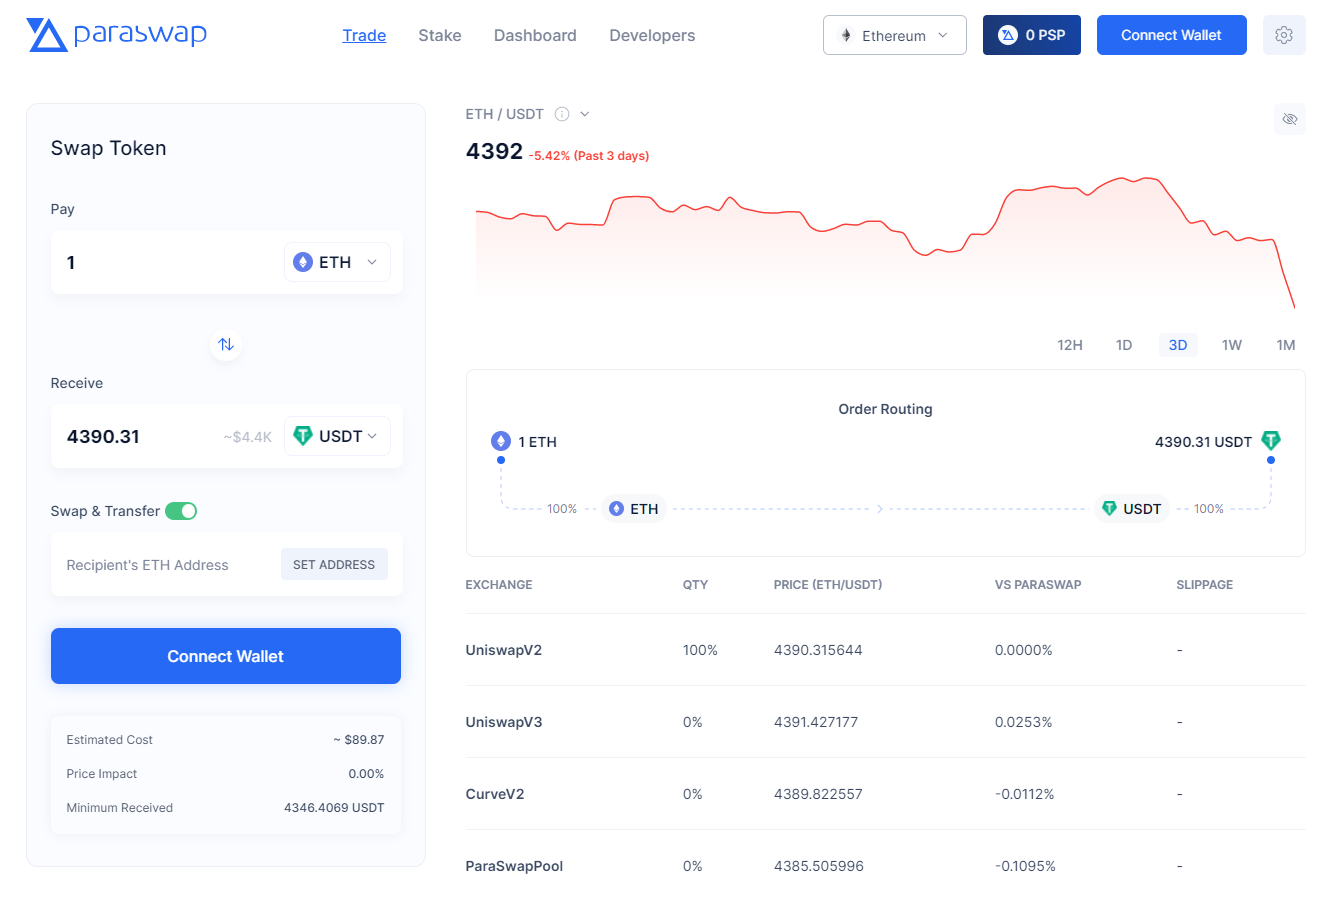This screenshot has height=899, width=1336.
Task: Click the ParaSwap logo
Action: pyautogui.click(x=116, y=35)
